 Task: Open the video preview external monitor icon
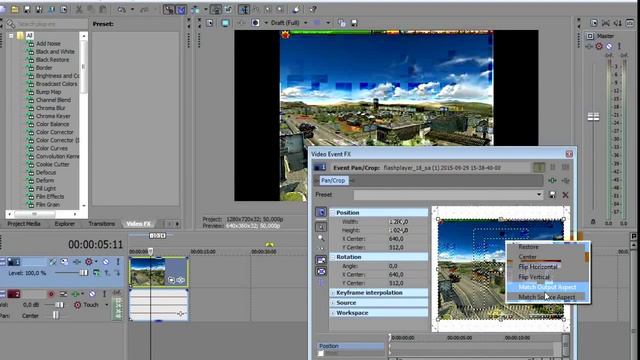(x=225, y=23)
